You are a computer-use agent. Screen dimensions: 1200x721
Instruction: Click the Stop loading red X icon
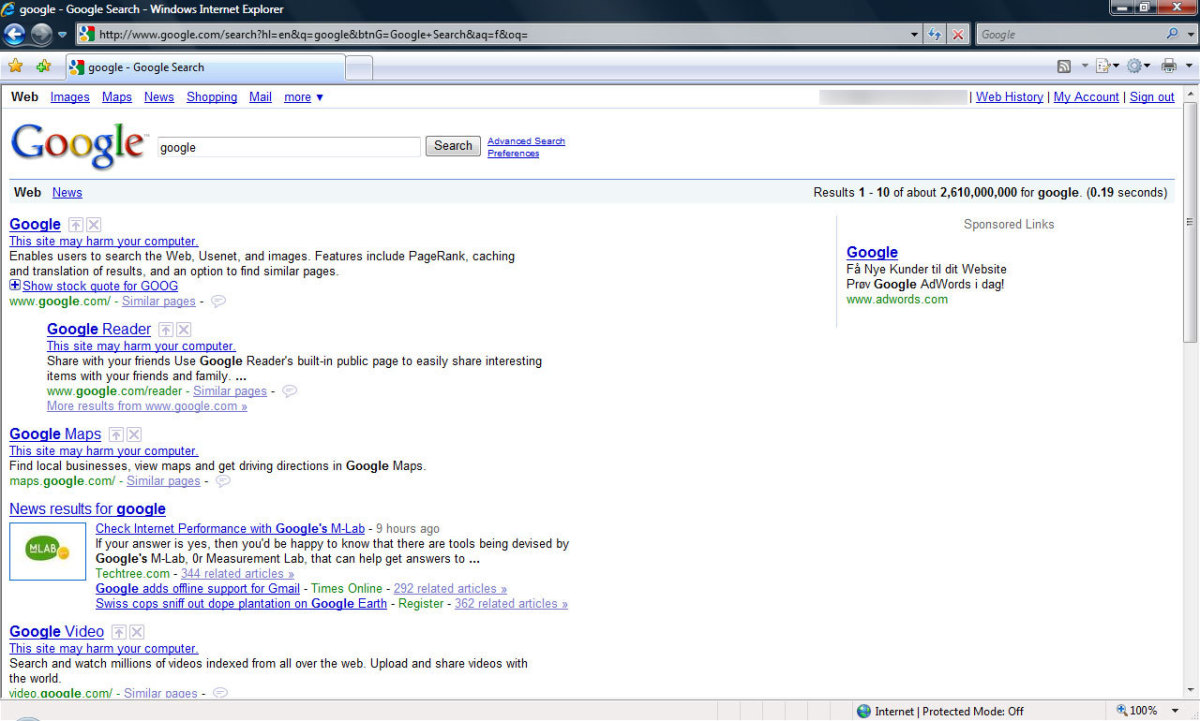tap(958, 34)
